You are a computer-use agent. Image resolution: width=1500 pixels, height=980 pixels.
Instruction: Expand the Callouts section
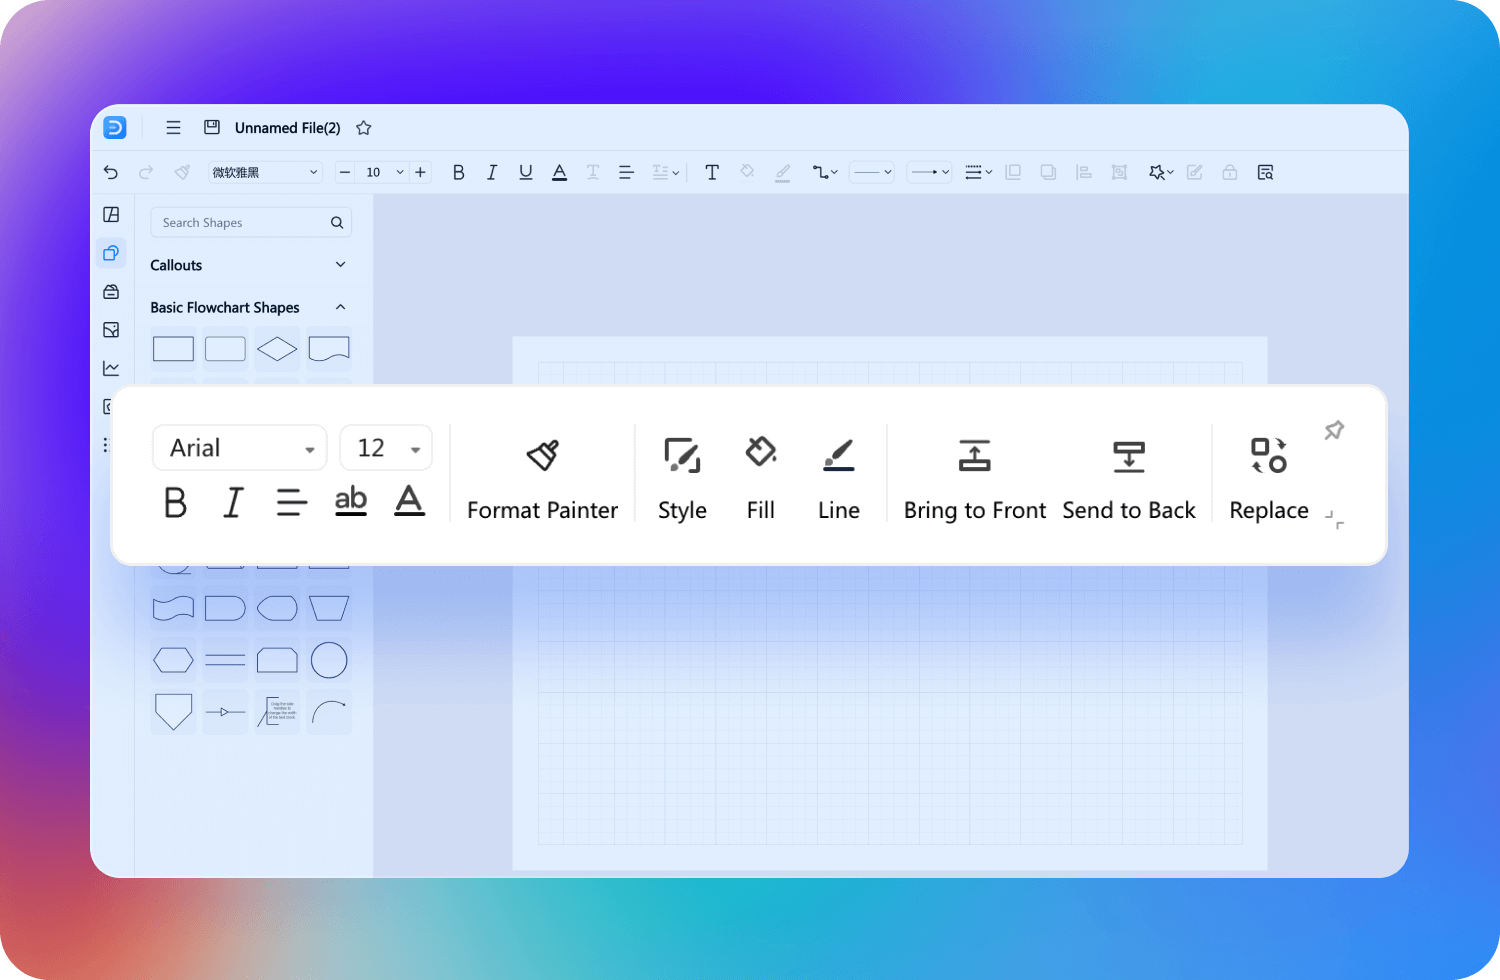(249, 265)
